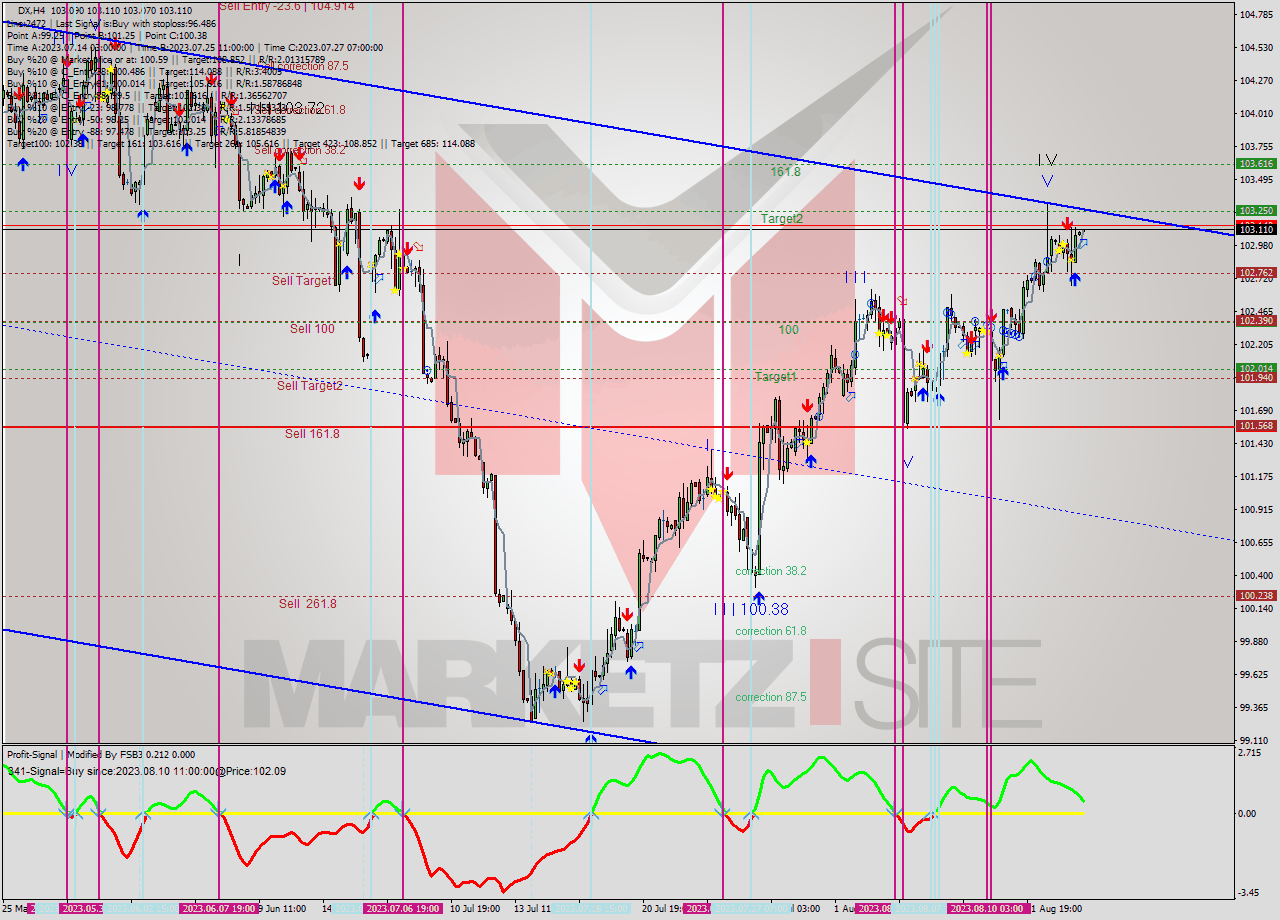Click the 'Sell 161.8' level label
The height and width of the screenshot is (920, 1280).
coord(312,433)
